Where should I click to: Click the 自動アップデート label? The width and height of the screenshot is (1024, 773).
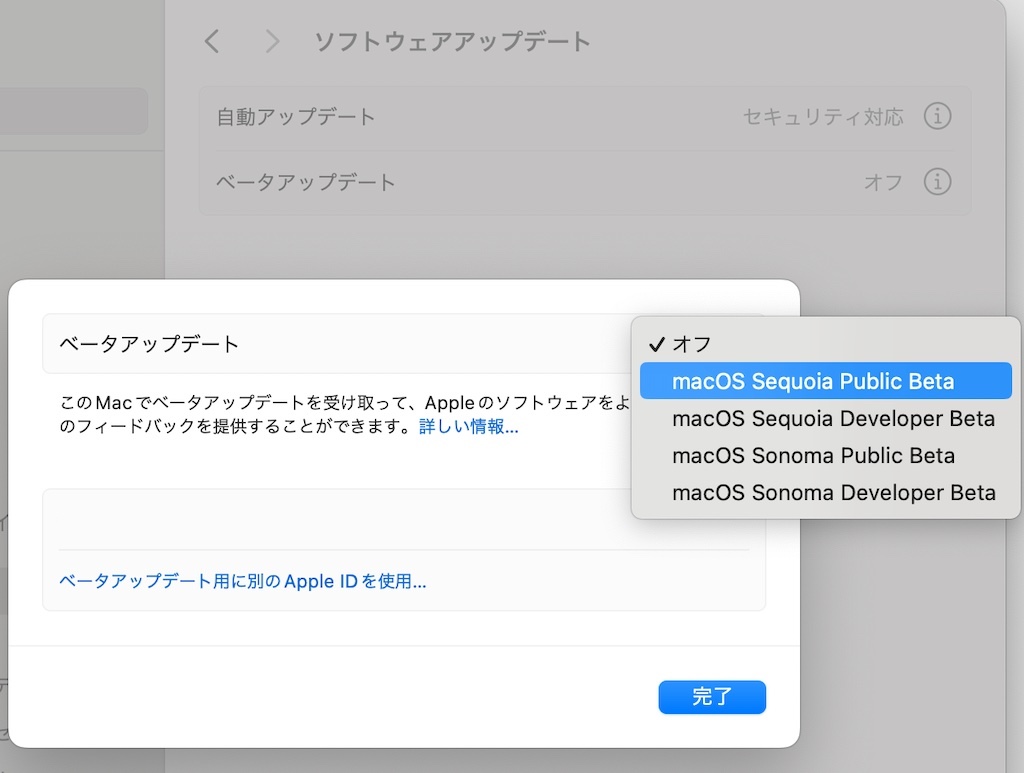[x=296, y=117]
